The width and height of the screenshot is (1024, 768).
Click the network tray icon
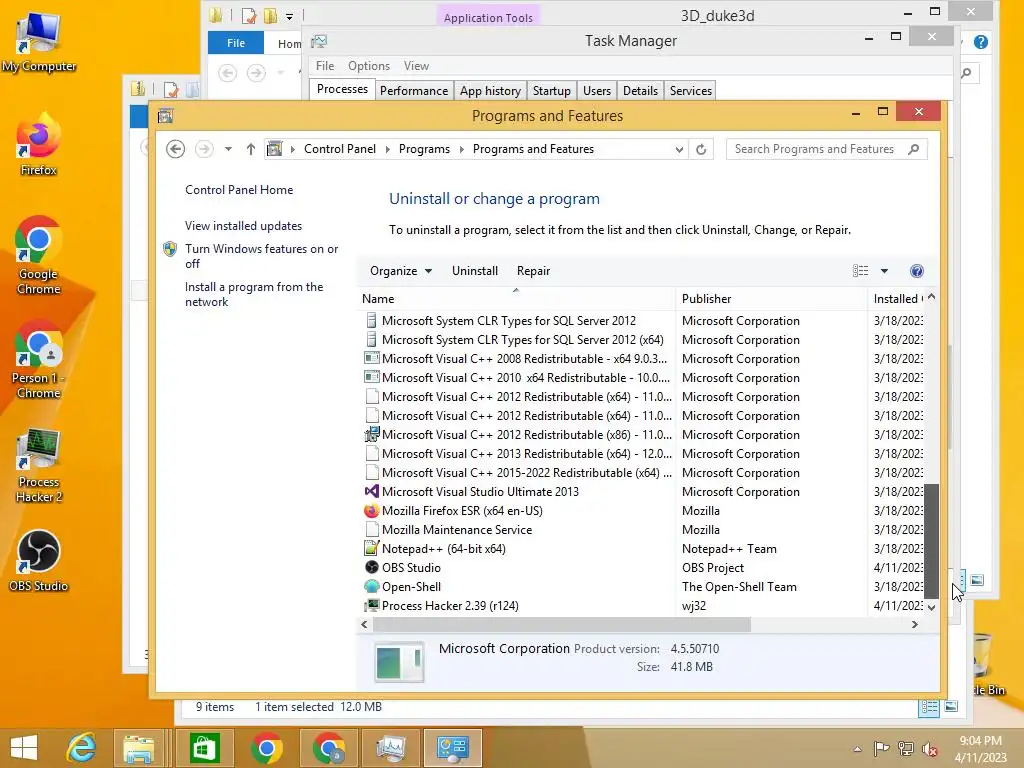[x=906, y=748]
